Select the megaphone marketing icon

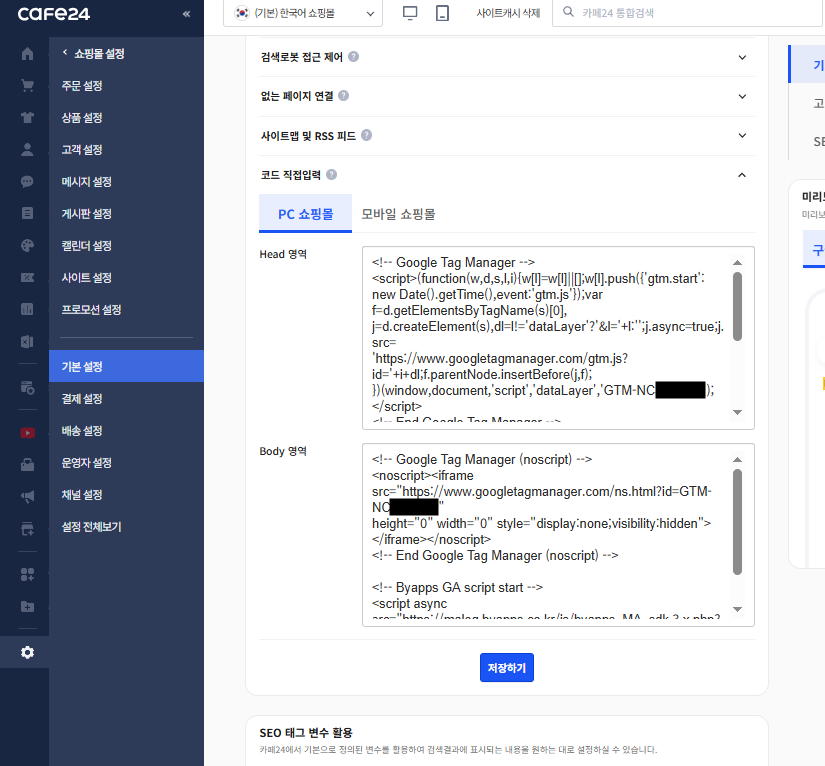pyautogui.click(x=25, y=495)
